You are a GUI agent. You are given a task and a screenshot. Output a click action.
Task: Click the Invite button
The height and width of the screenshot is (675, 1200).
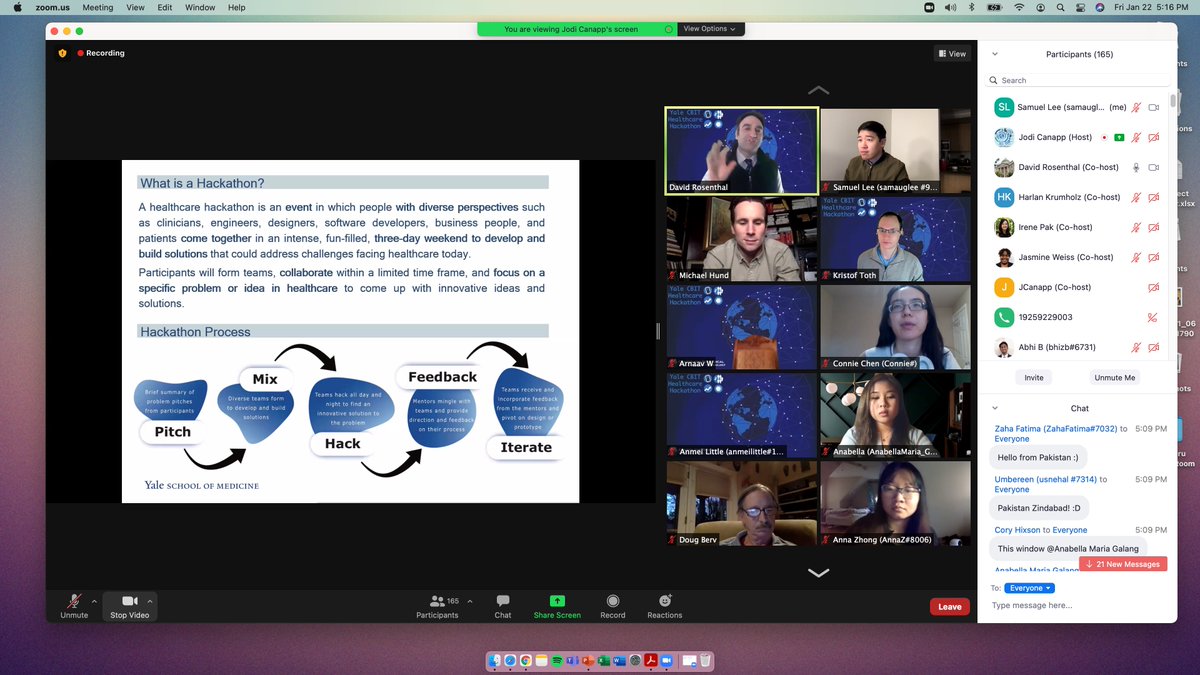click(1033, 377)
